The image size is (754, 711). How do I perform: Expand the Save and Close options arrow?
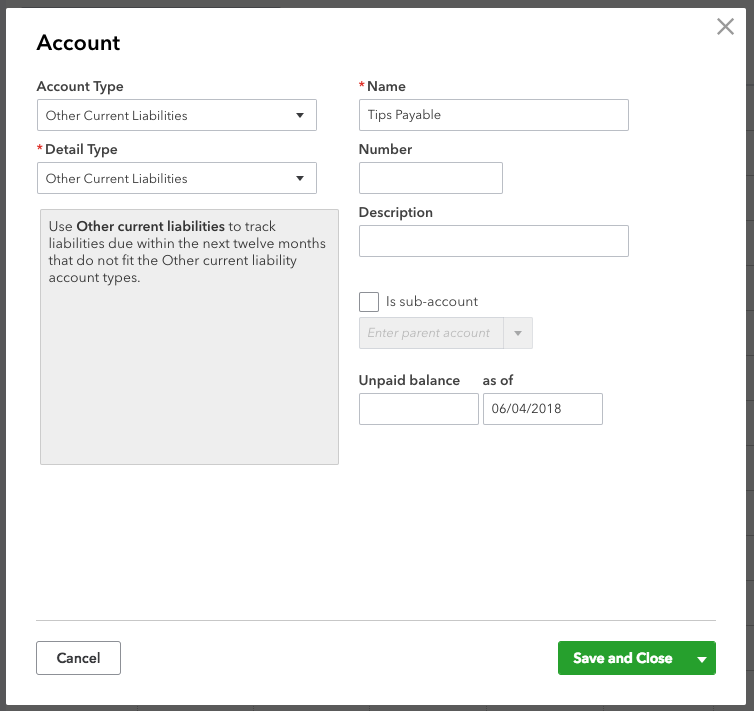(x=702, y=659)
